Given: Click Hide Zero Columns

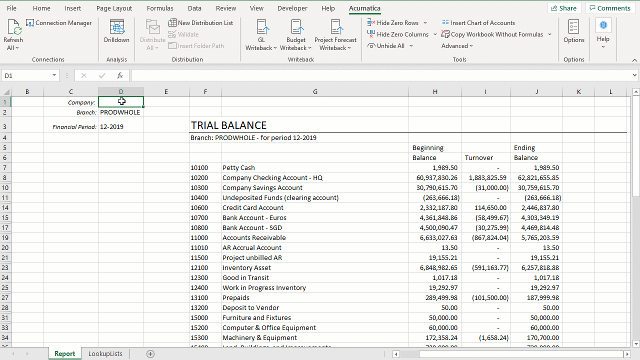Looking at the screenshot, I should tap(398, 34).
